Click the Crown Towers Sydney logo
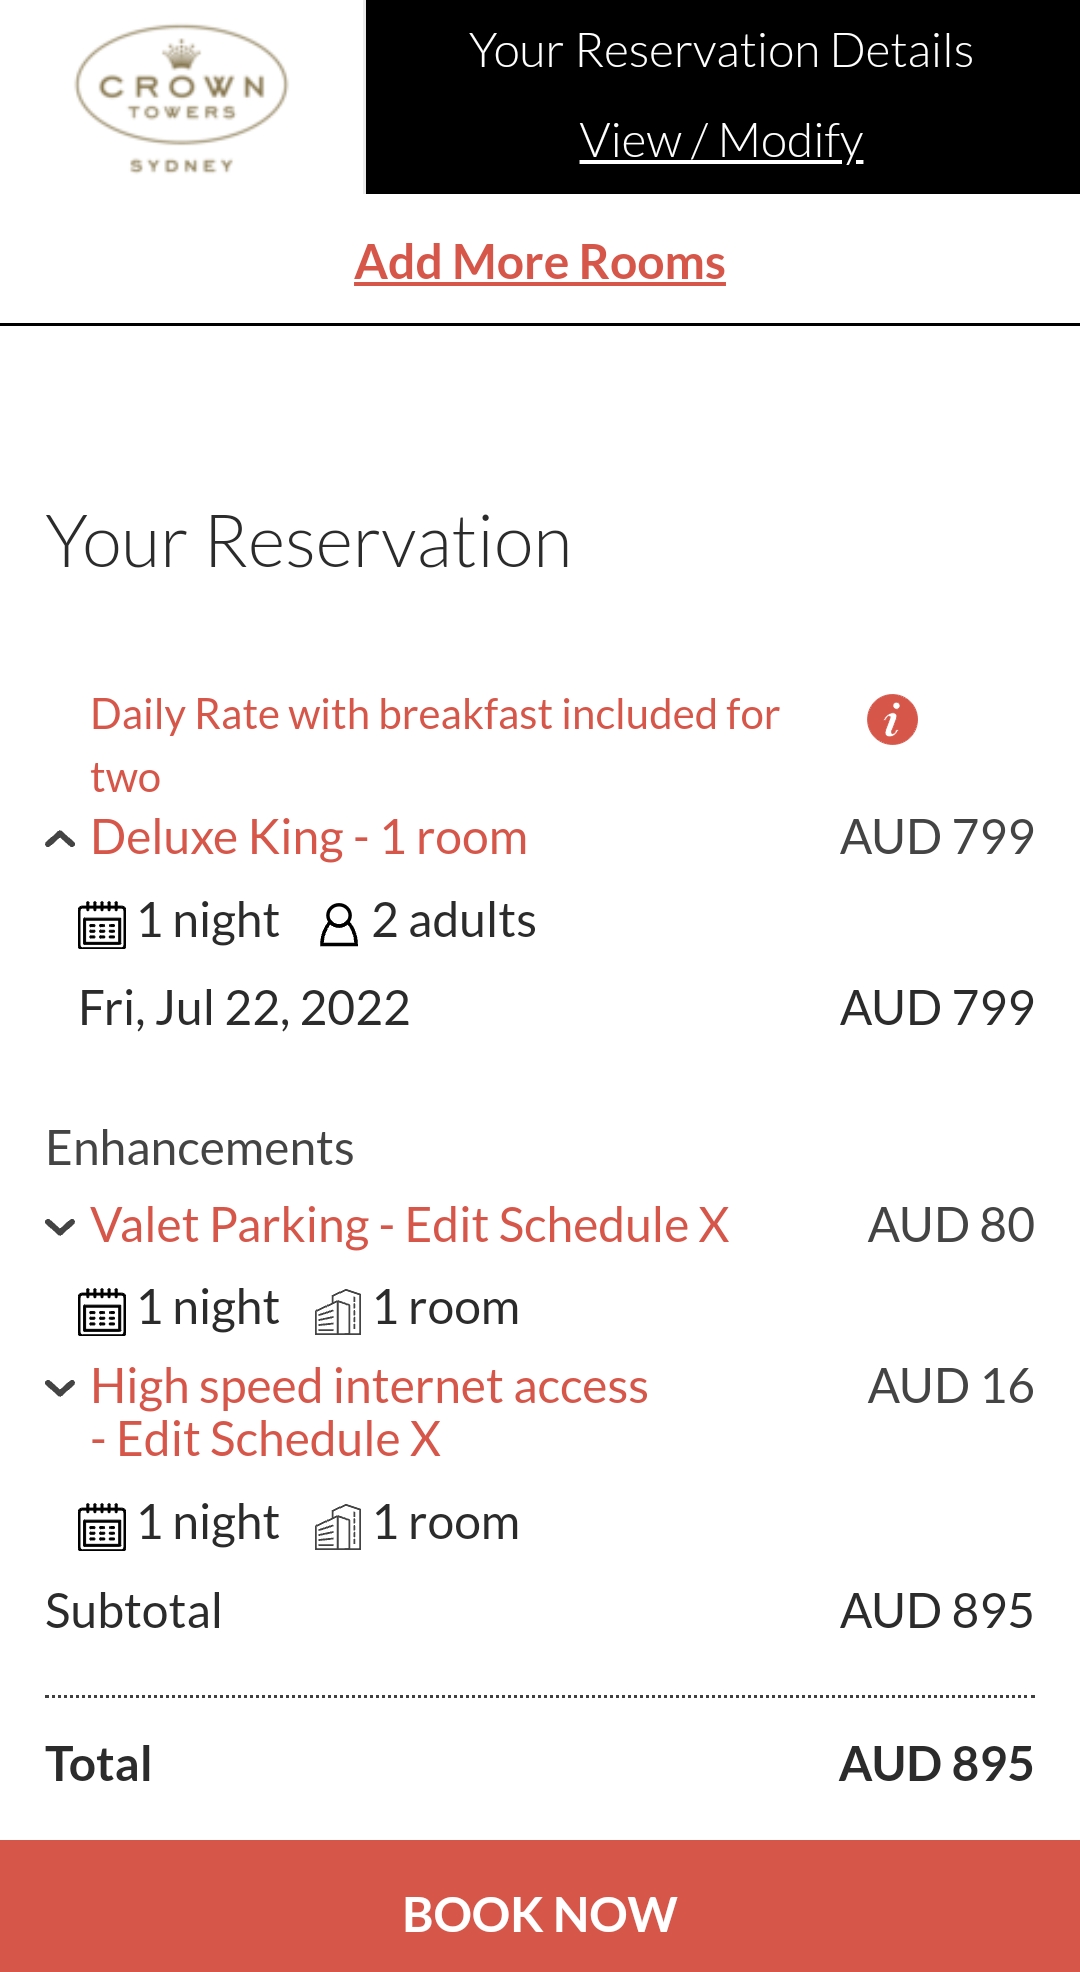Viewport: 1080px width, 1972px height. (x=181, y=98)
